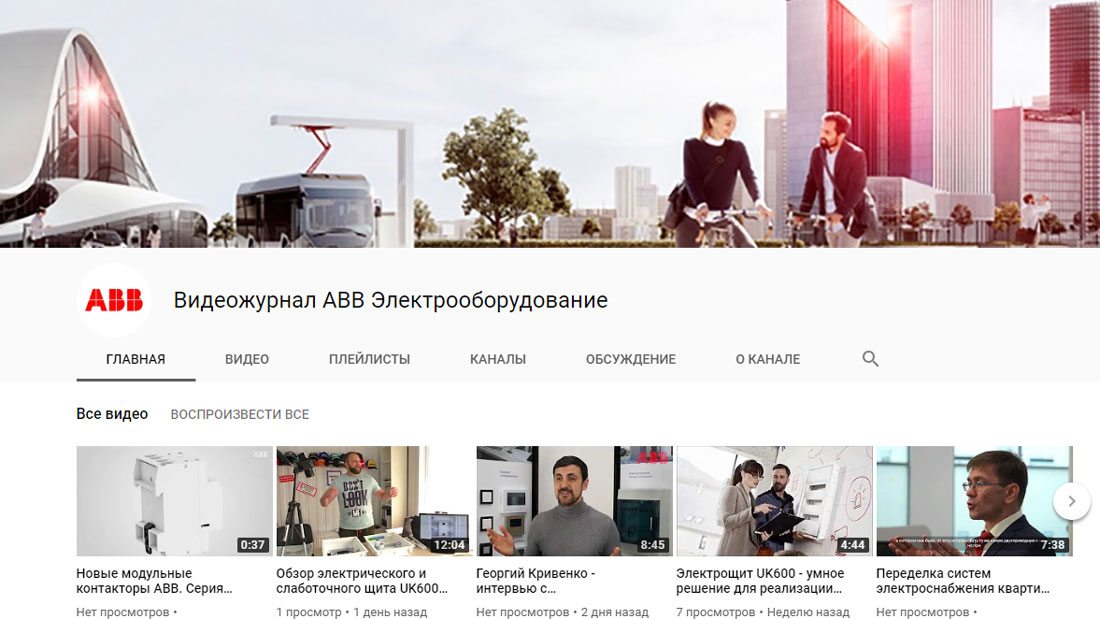Switch to the ГЛАВНАЯ tab
Viewport: 1100px width, 619px height.
[x=135, y=359]
